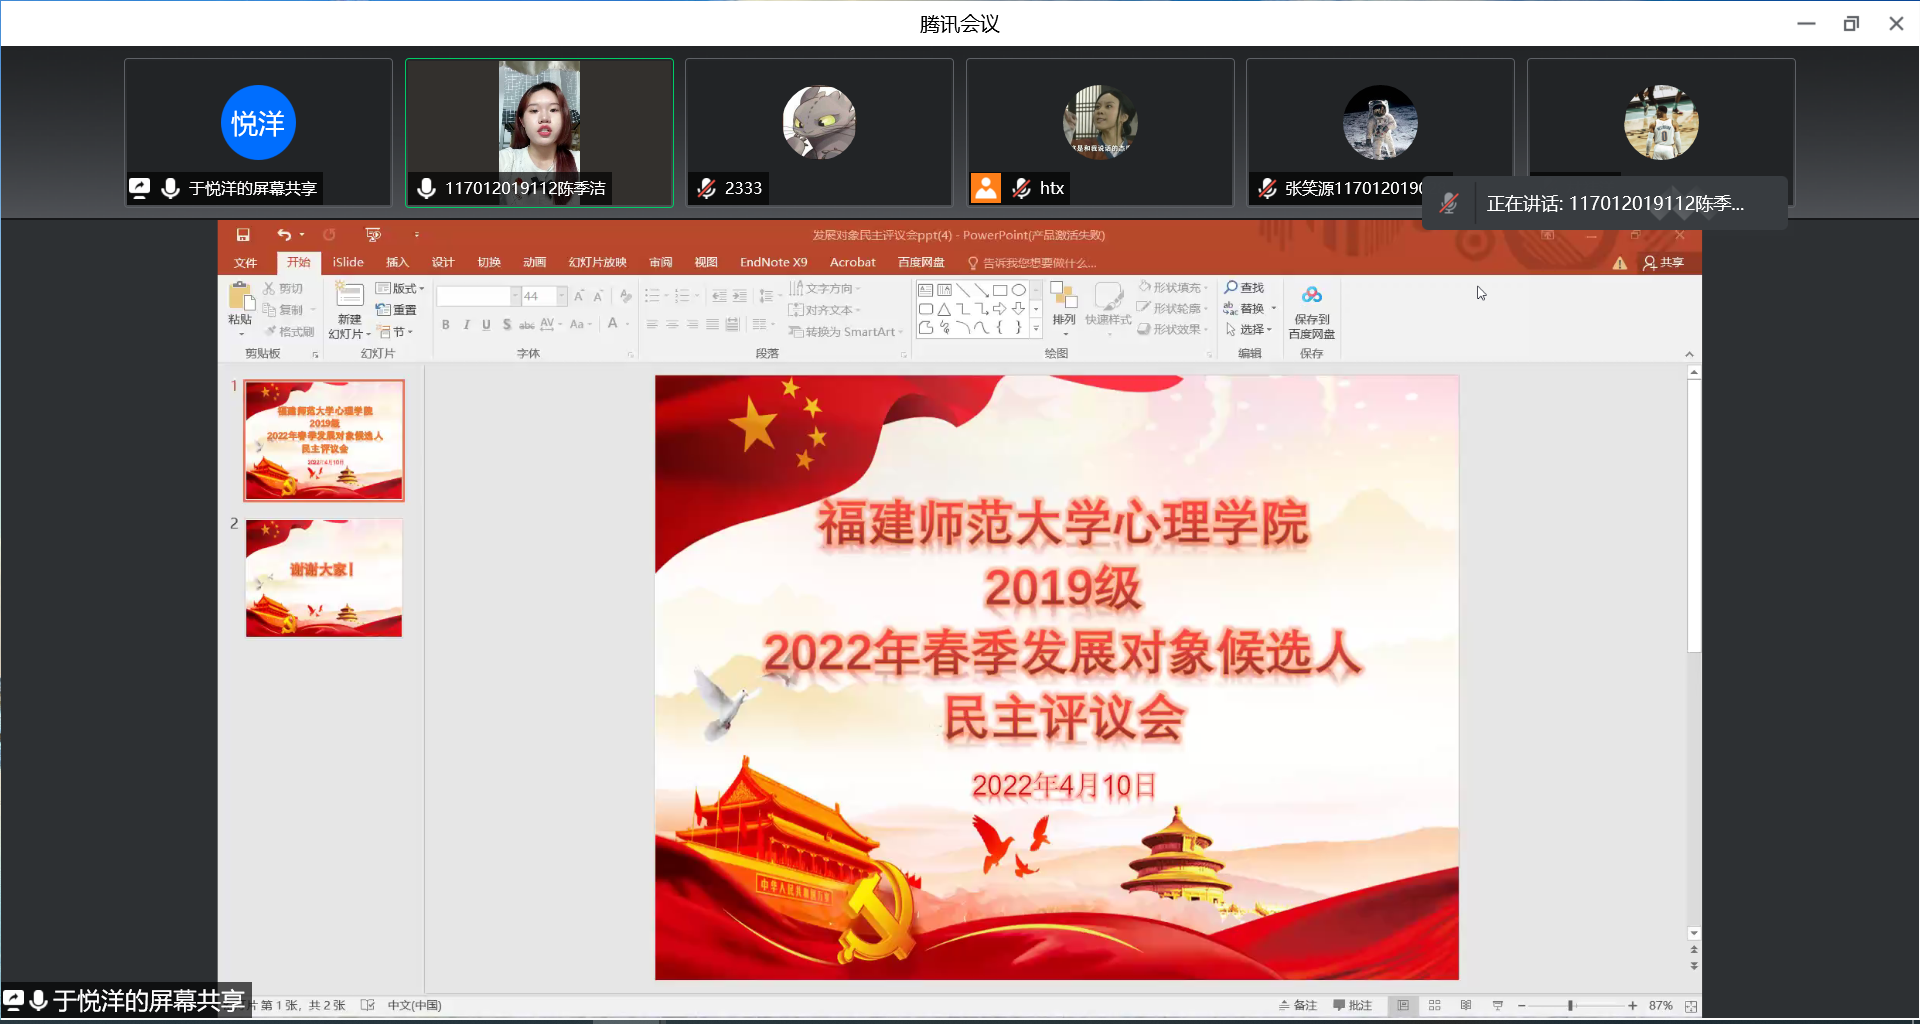Expand the Layout (版式) dropdown
Screen dimensions: 1920x1024
(400, 288)
